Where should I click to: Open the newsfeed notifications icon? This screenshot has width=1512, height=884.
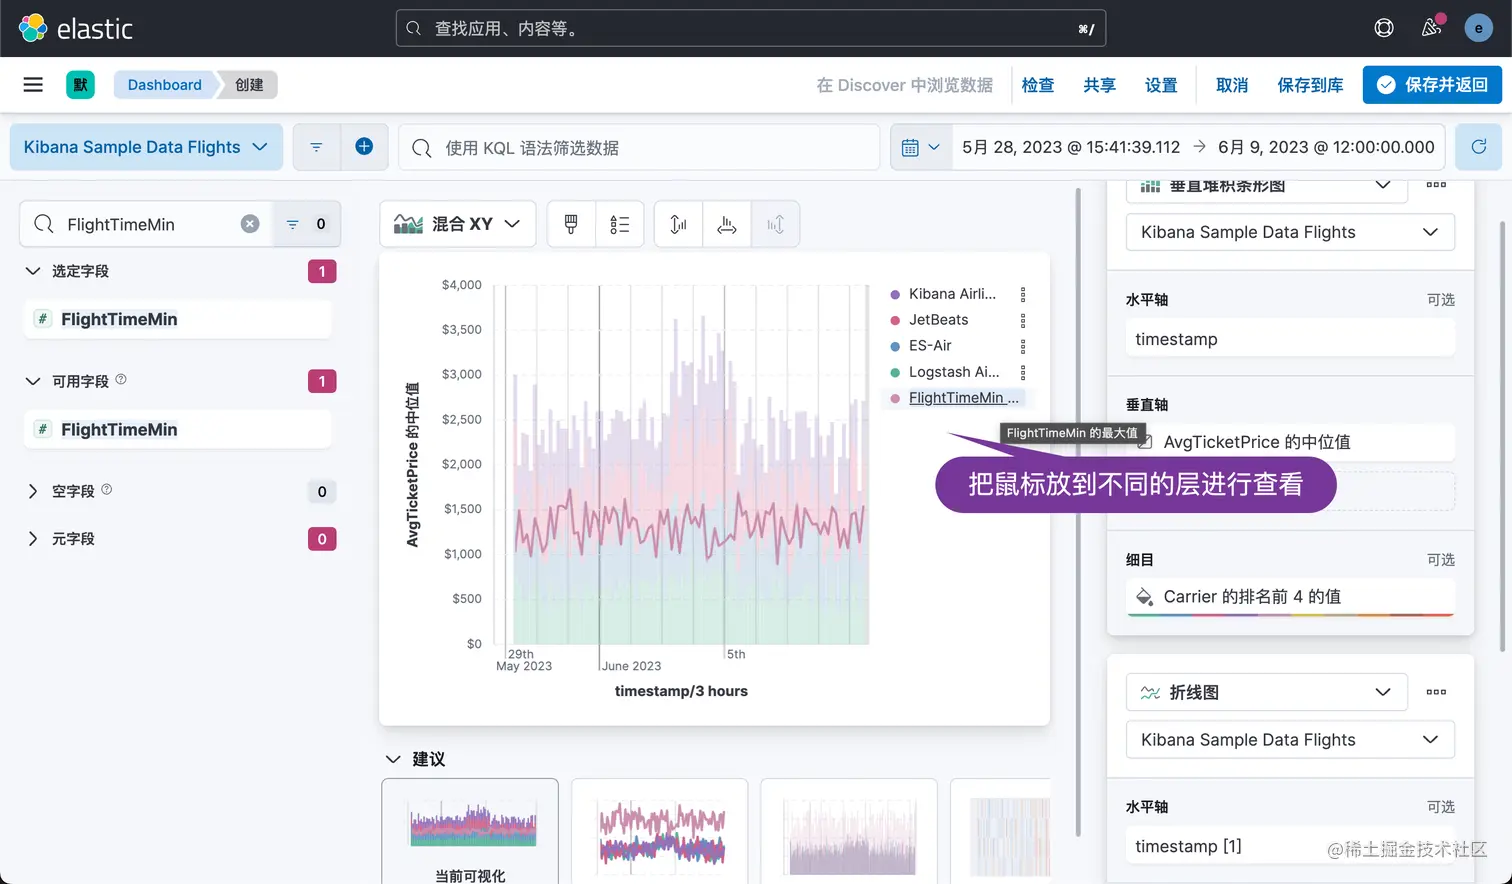coord(1432,28)
